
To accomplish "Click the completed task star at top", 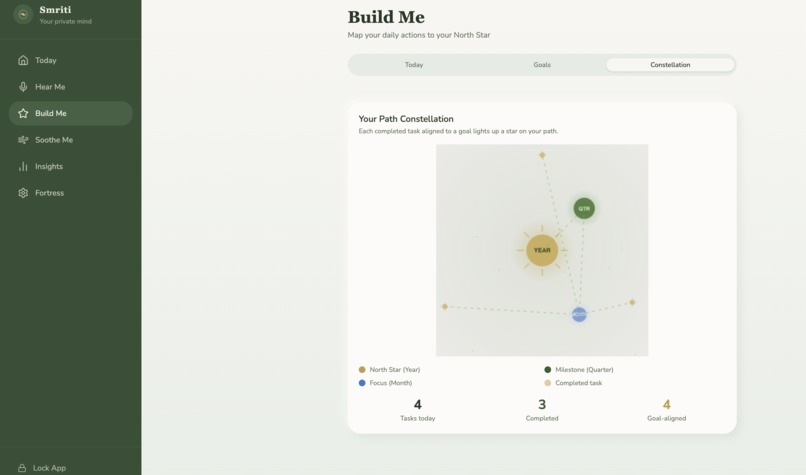I will (542, 155).
